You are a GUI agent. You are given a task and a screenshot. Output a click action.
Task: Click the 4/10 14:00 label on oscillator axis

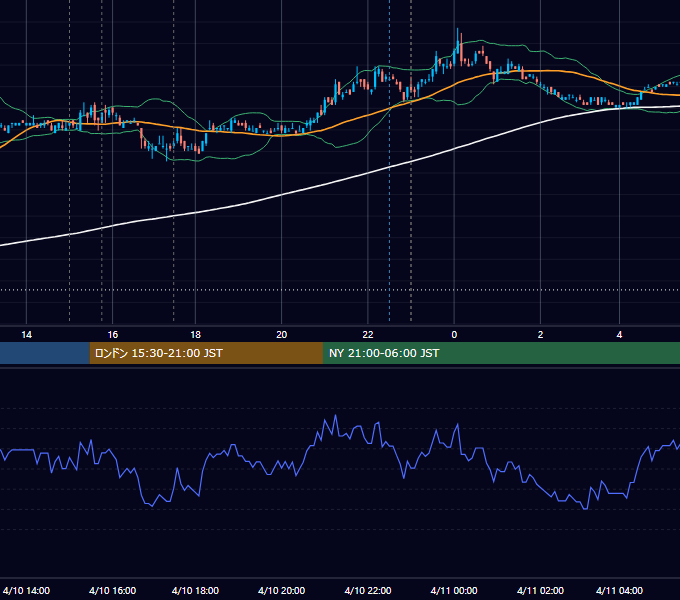(26, 590)
